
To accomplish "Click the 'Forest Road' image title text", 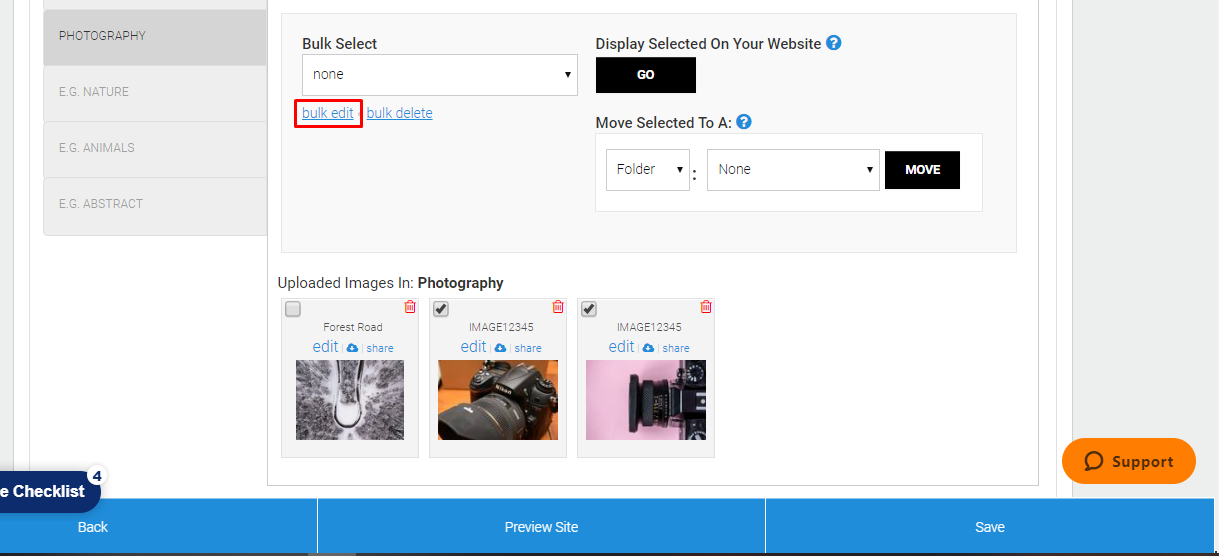I will tap(353, 327).
